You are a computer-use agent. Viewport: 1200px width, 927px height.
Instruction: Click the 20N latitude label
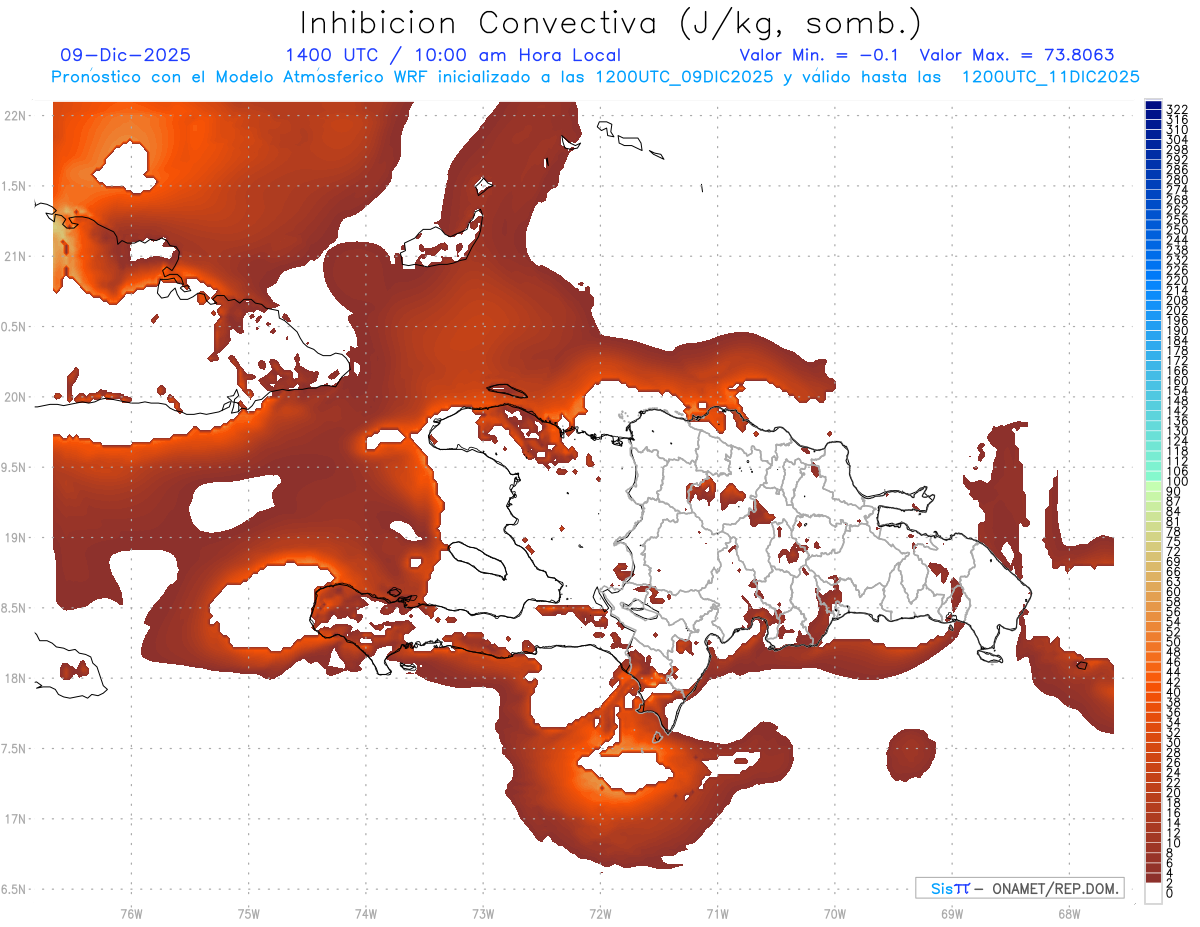click(x=14, y=397)
